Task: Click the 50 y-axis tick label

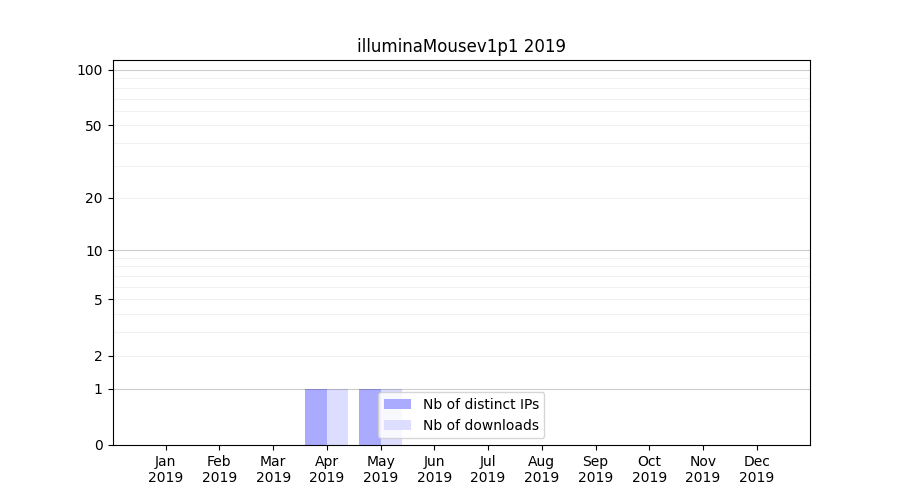Action: pyautogui.click(x=94, y=126)
